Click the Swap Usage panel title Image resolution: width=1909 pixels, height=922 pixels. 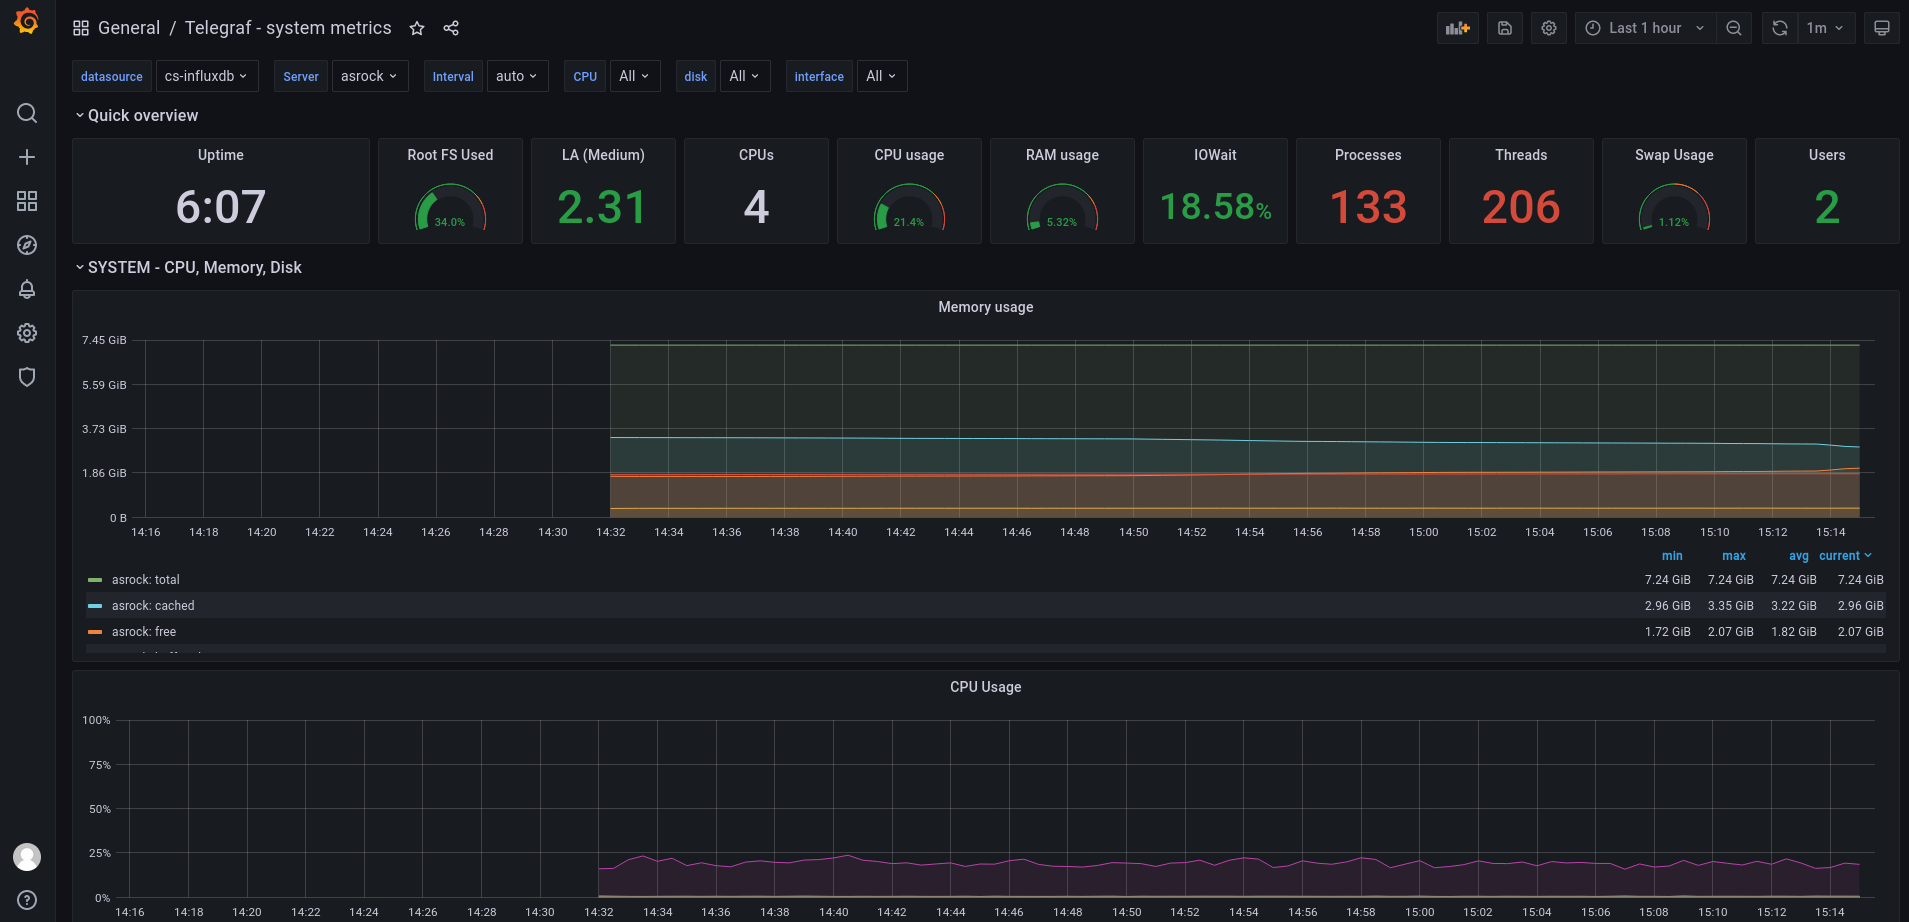(x=1674, y=155)
